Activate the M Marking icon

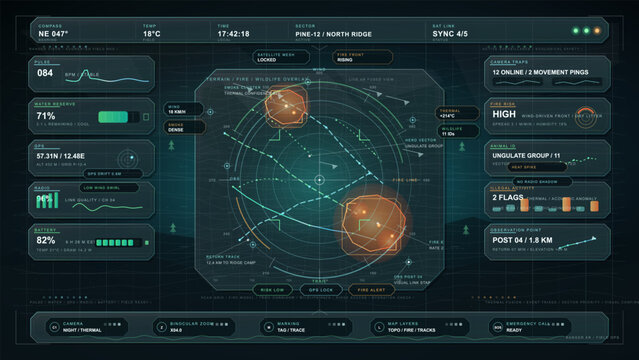pyautogui.click(x=269, y=327)
